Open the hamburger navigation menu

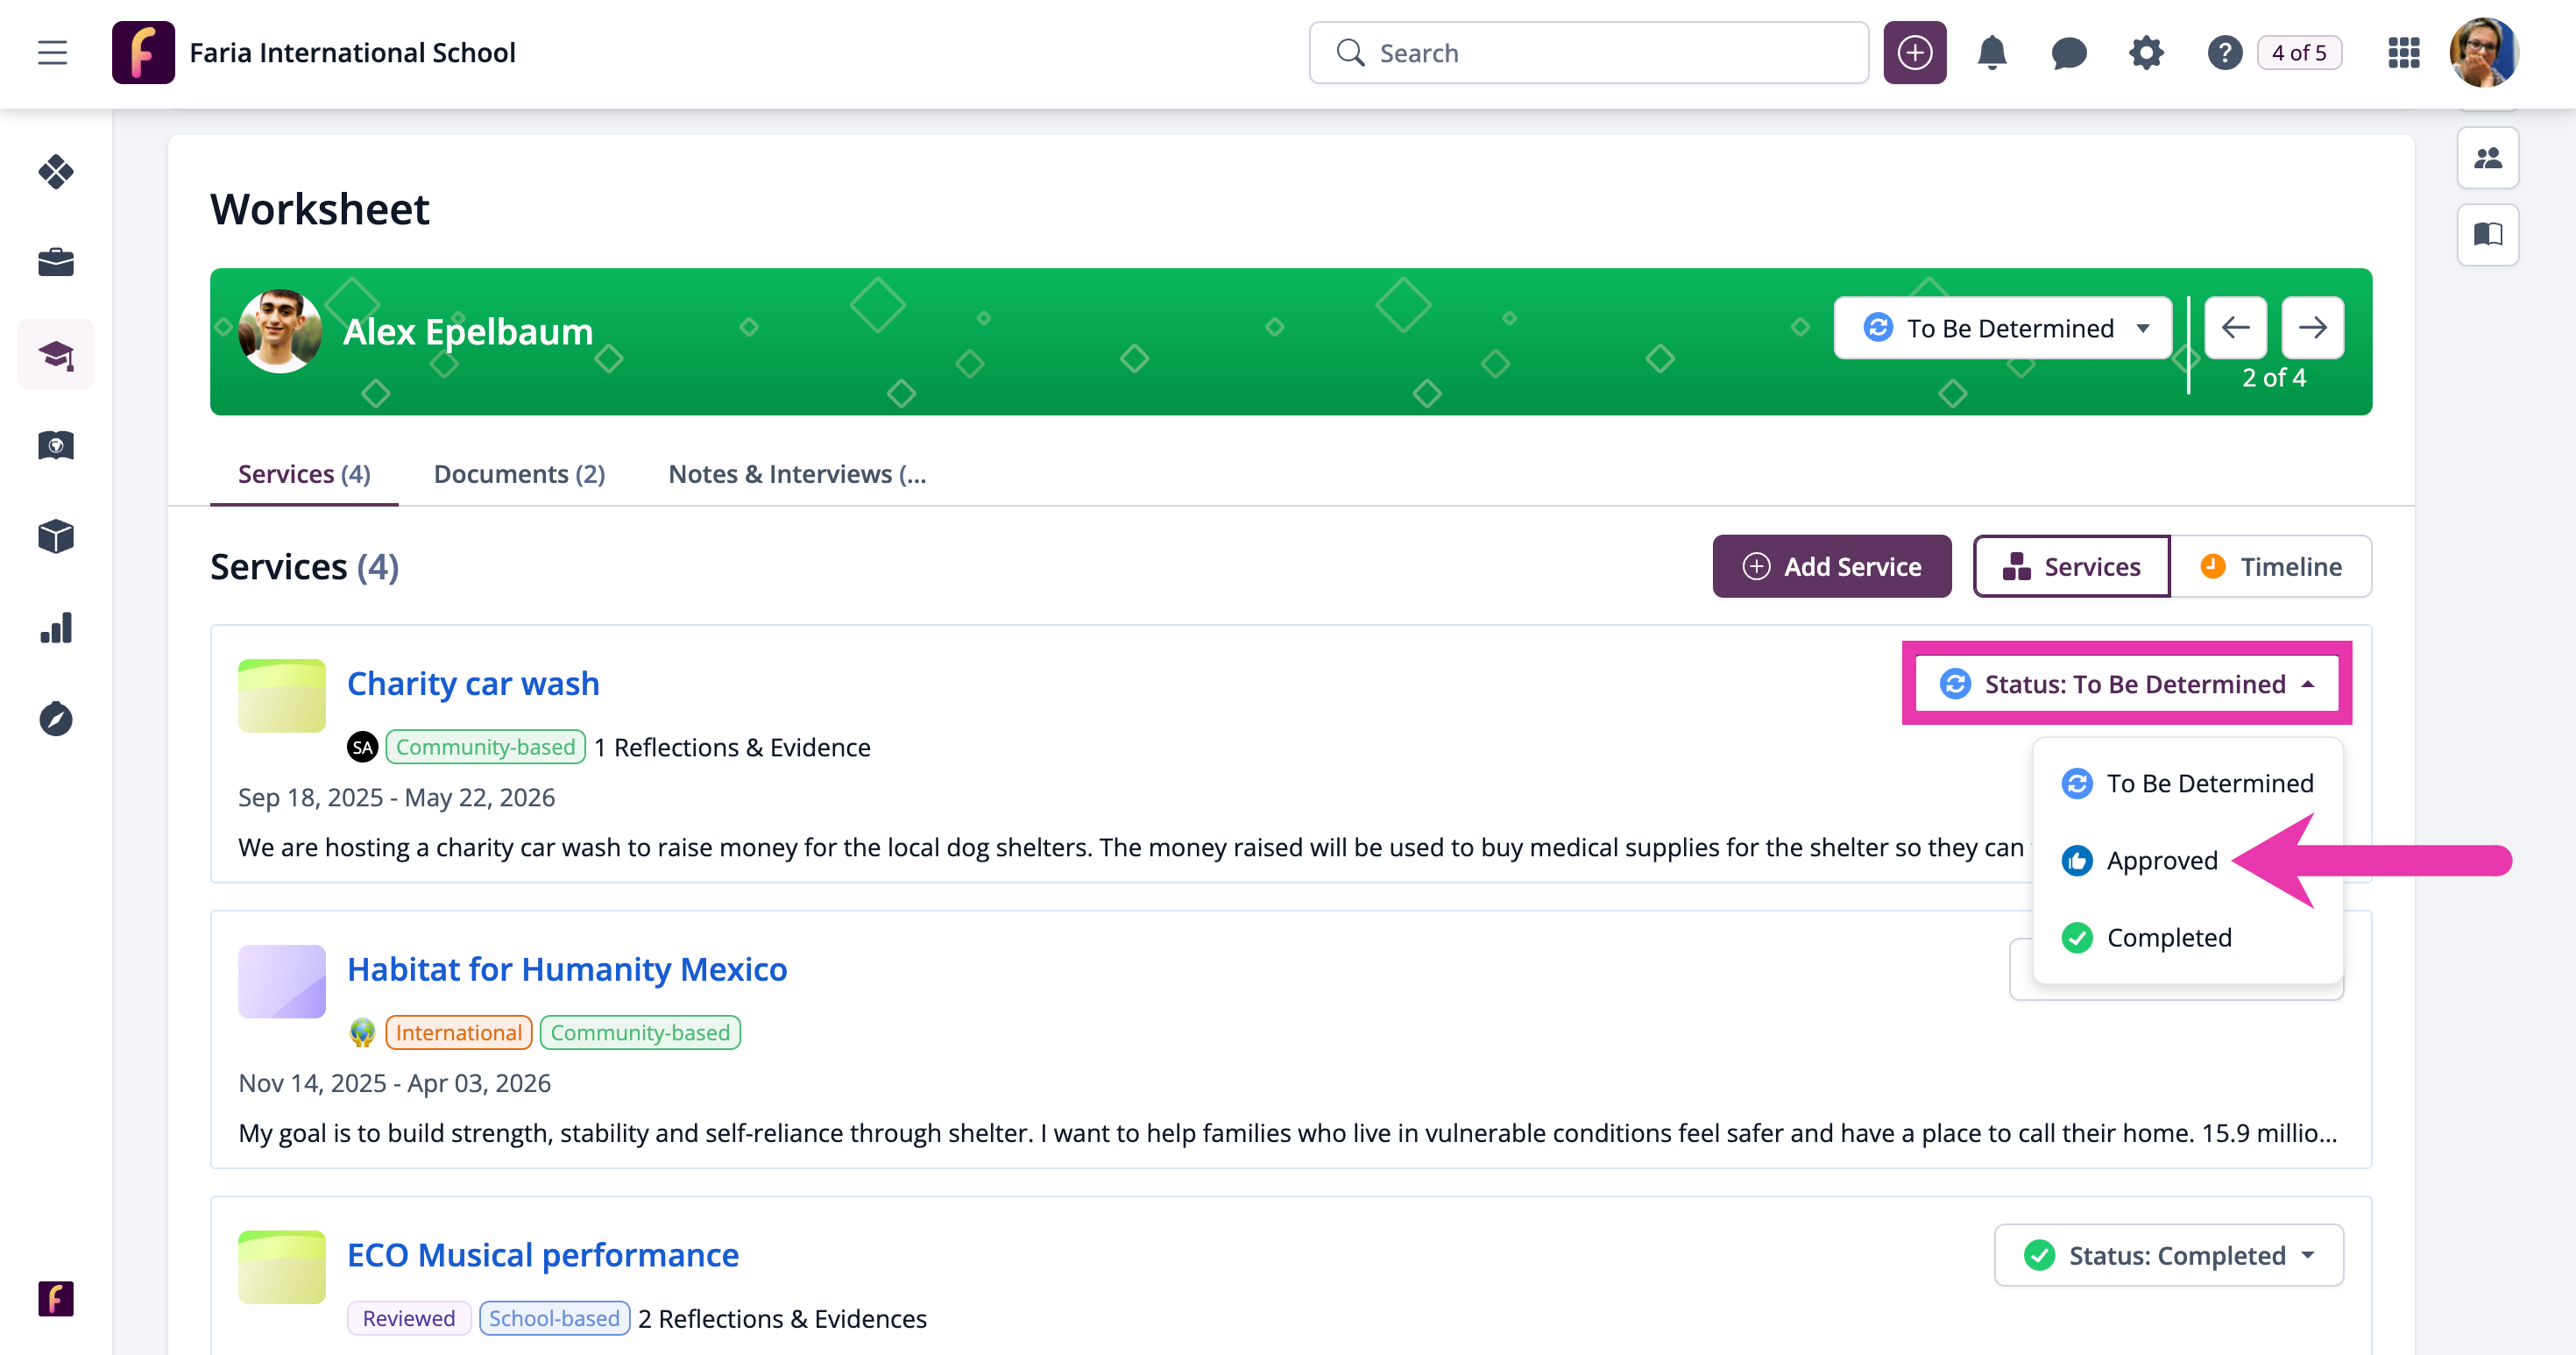pyautogui.click(x=53, y=52)
